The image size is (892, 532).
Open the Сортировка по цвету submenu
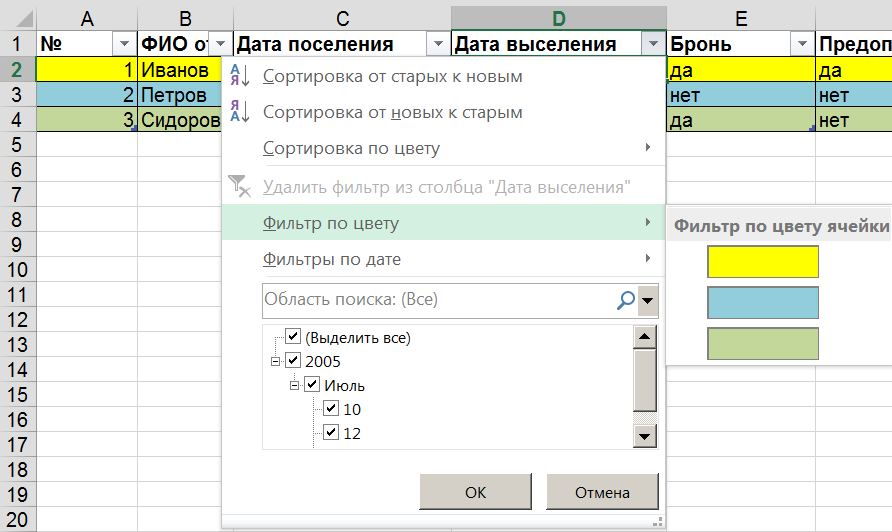[444, 148]
